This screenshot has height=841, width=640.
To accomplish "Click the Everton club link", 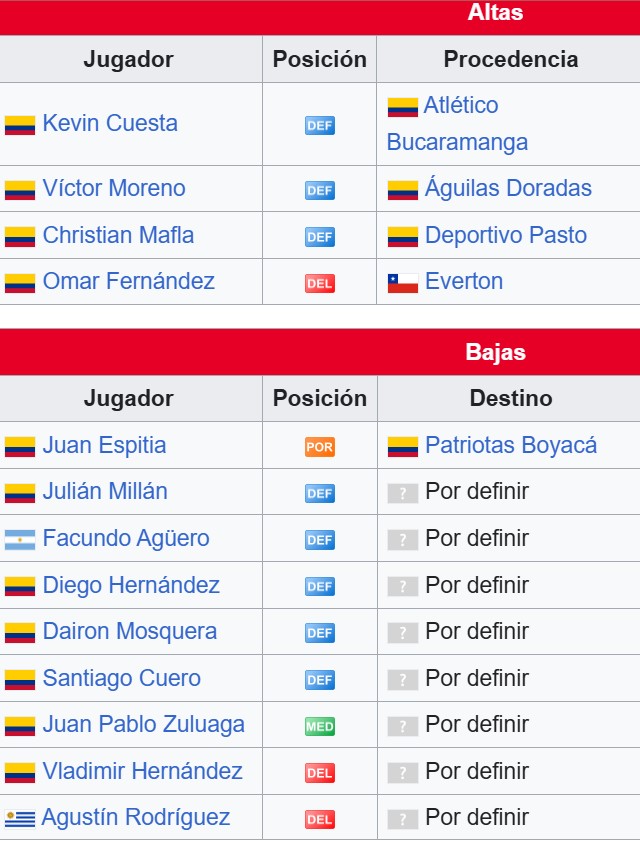I will tap(464, 281).
